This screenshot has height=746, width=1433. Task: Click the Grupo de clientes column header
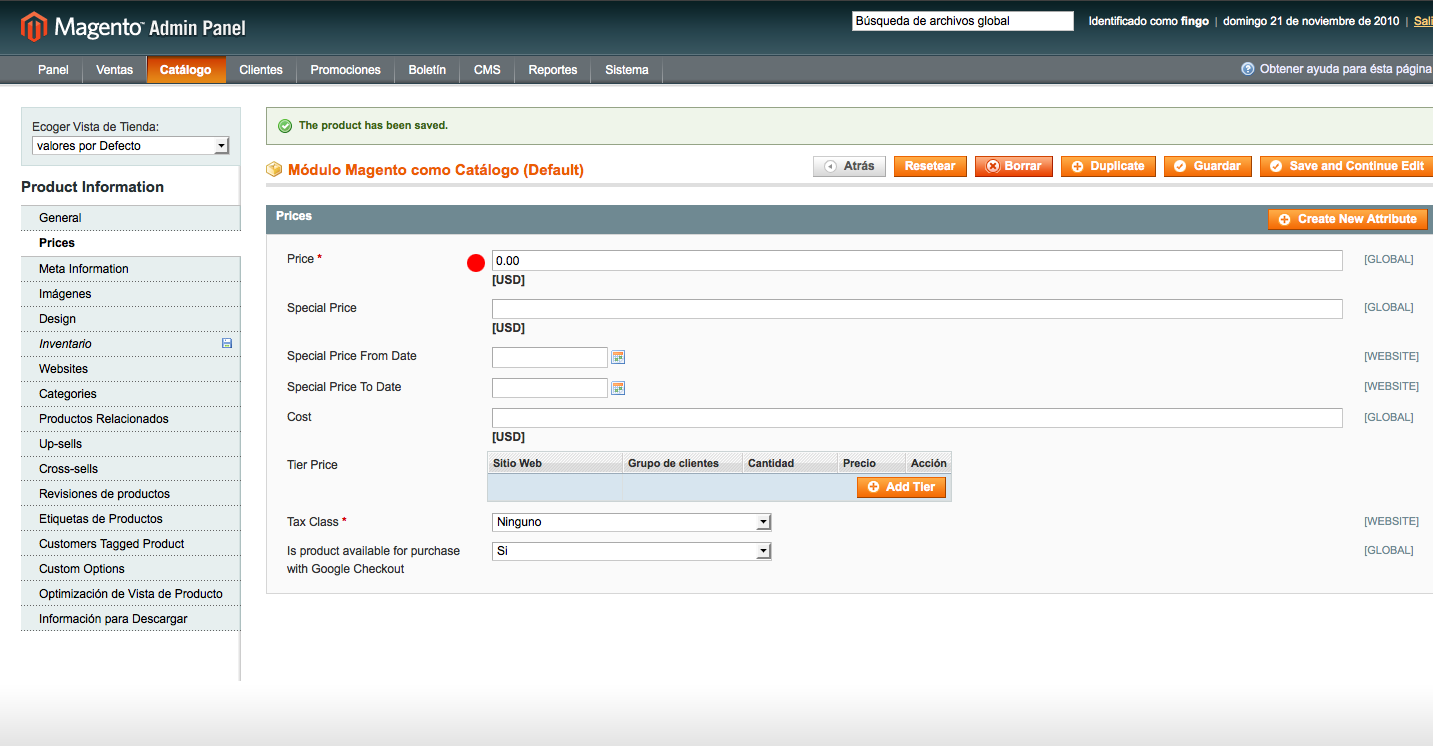click(683, 463)
